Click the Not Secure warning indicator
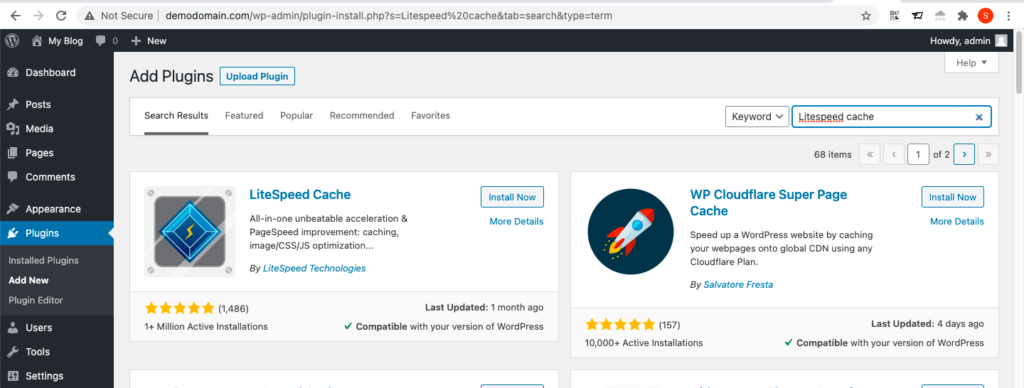 (119, 16)
